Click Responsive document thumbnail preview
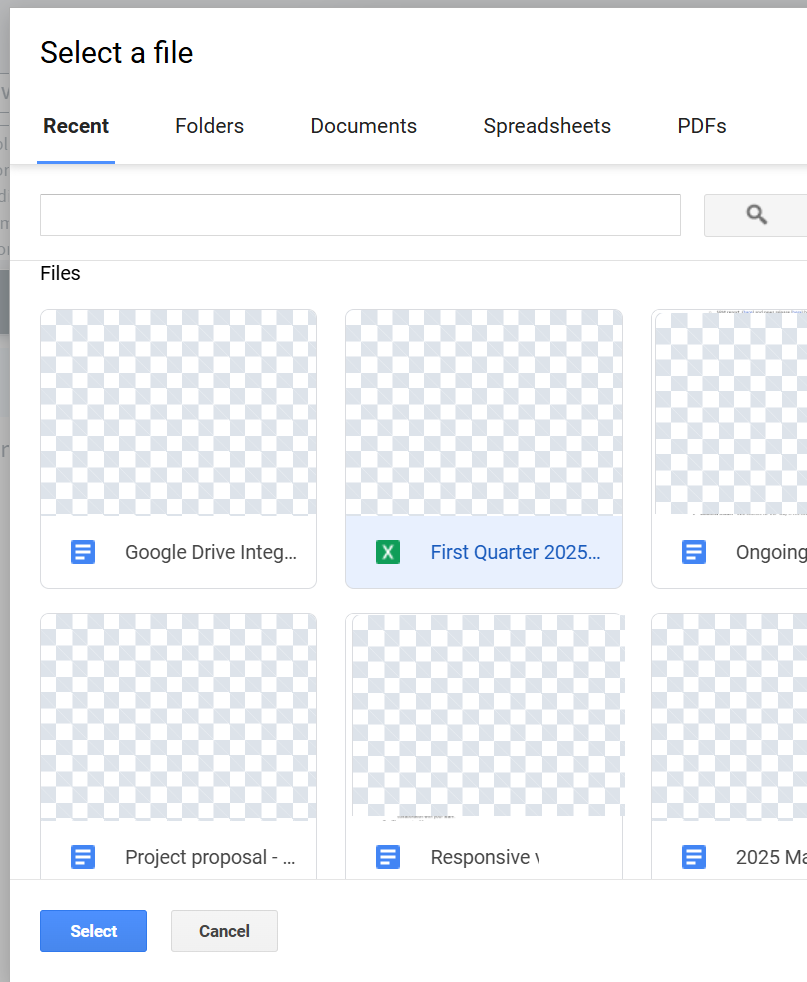This screenshot has width=807, height=982. click(484, 717)
